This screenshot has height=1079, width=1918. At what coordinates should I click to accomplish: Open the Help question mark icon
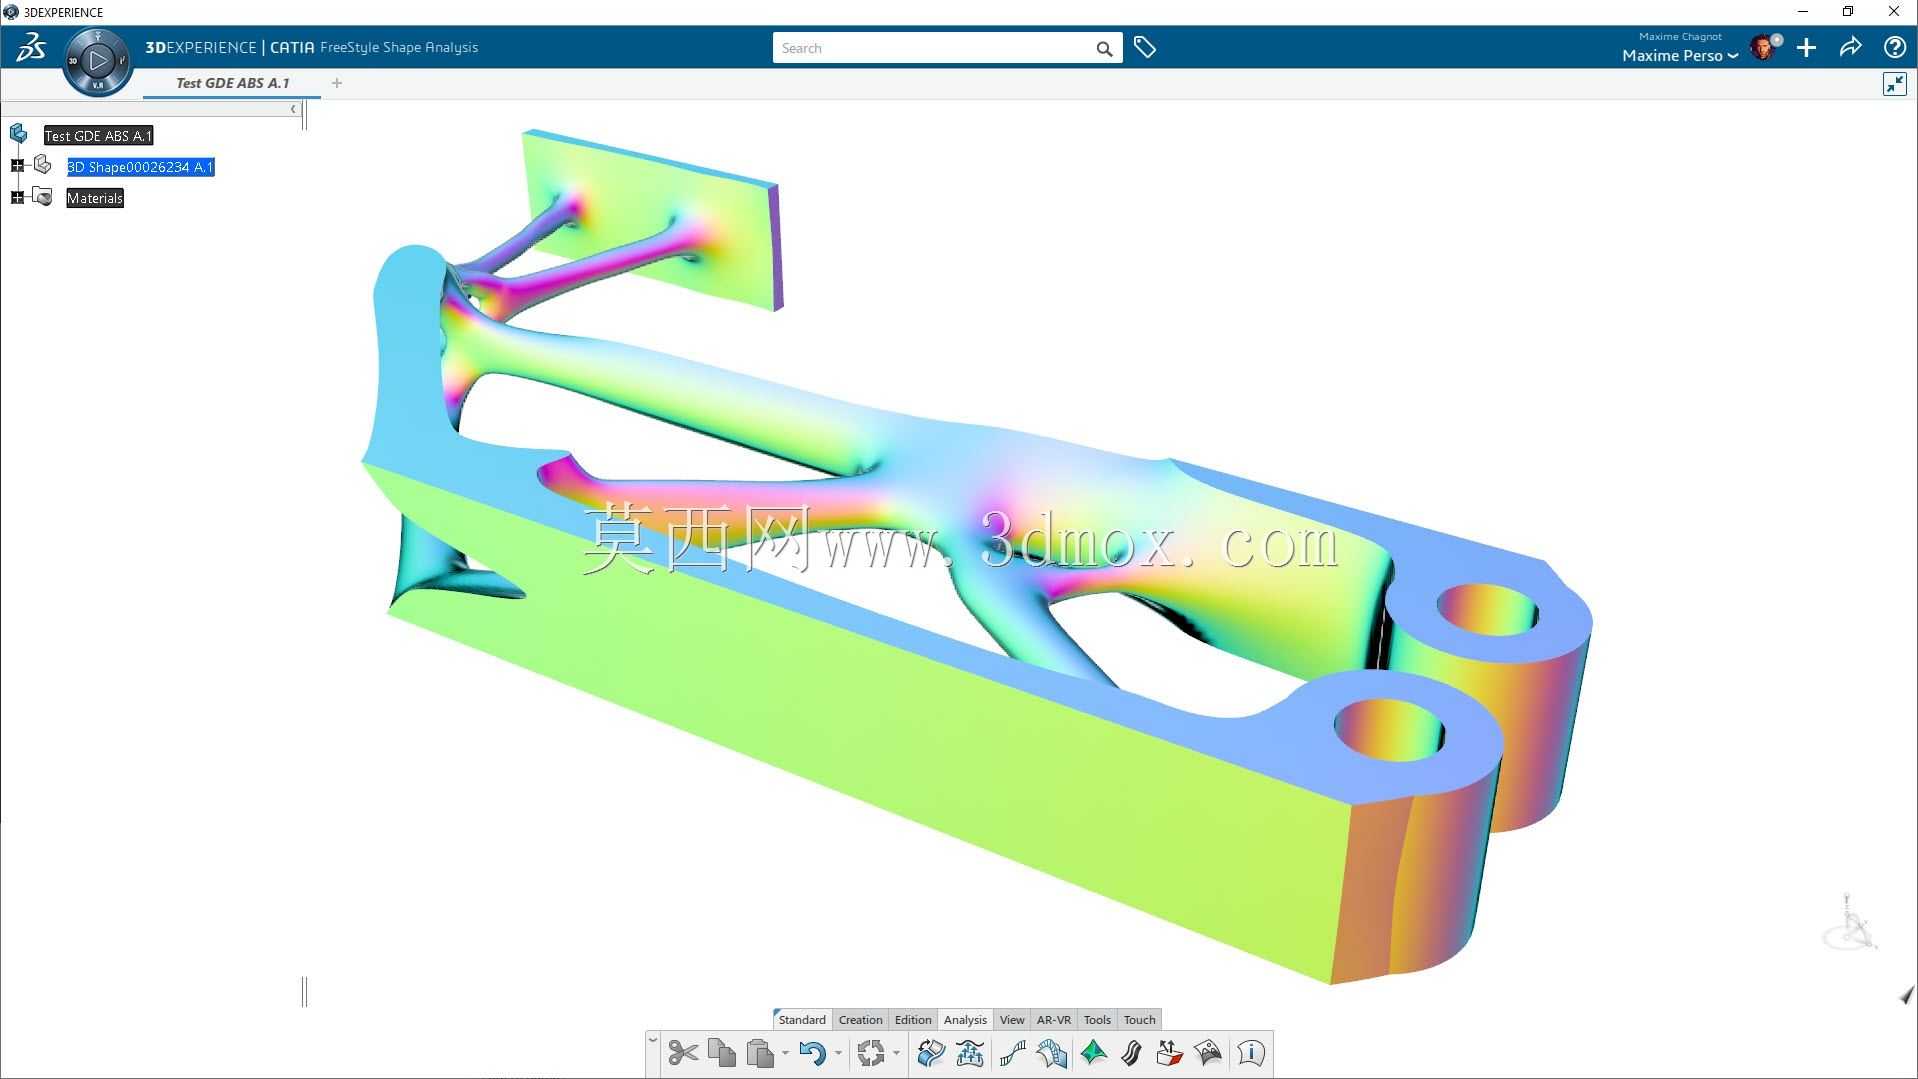coord(1894,47)
